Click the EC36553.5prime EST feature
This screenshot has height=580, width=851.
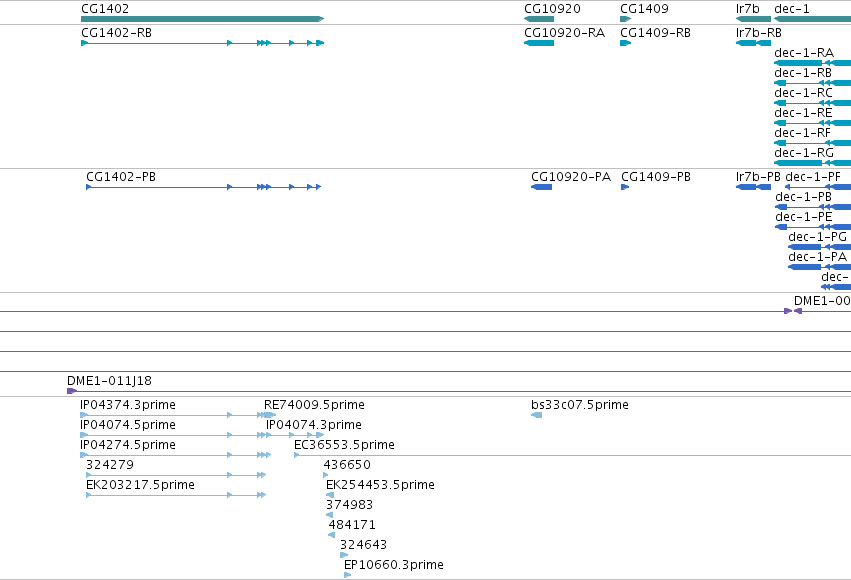[x=573, y=455]
